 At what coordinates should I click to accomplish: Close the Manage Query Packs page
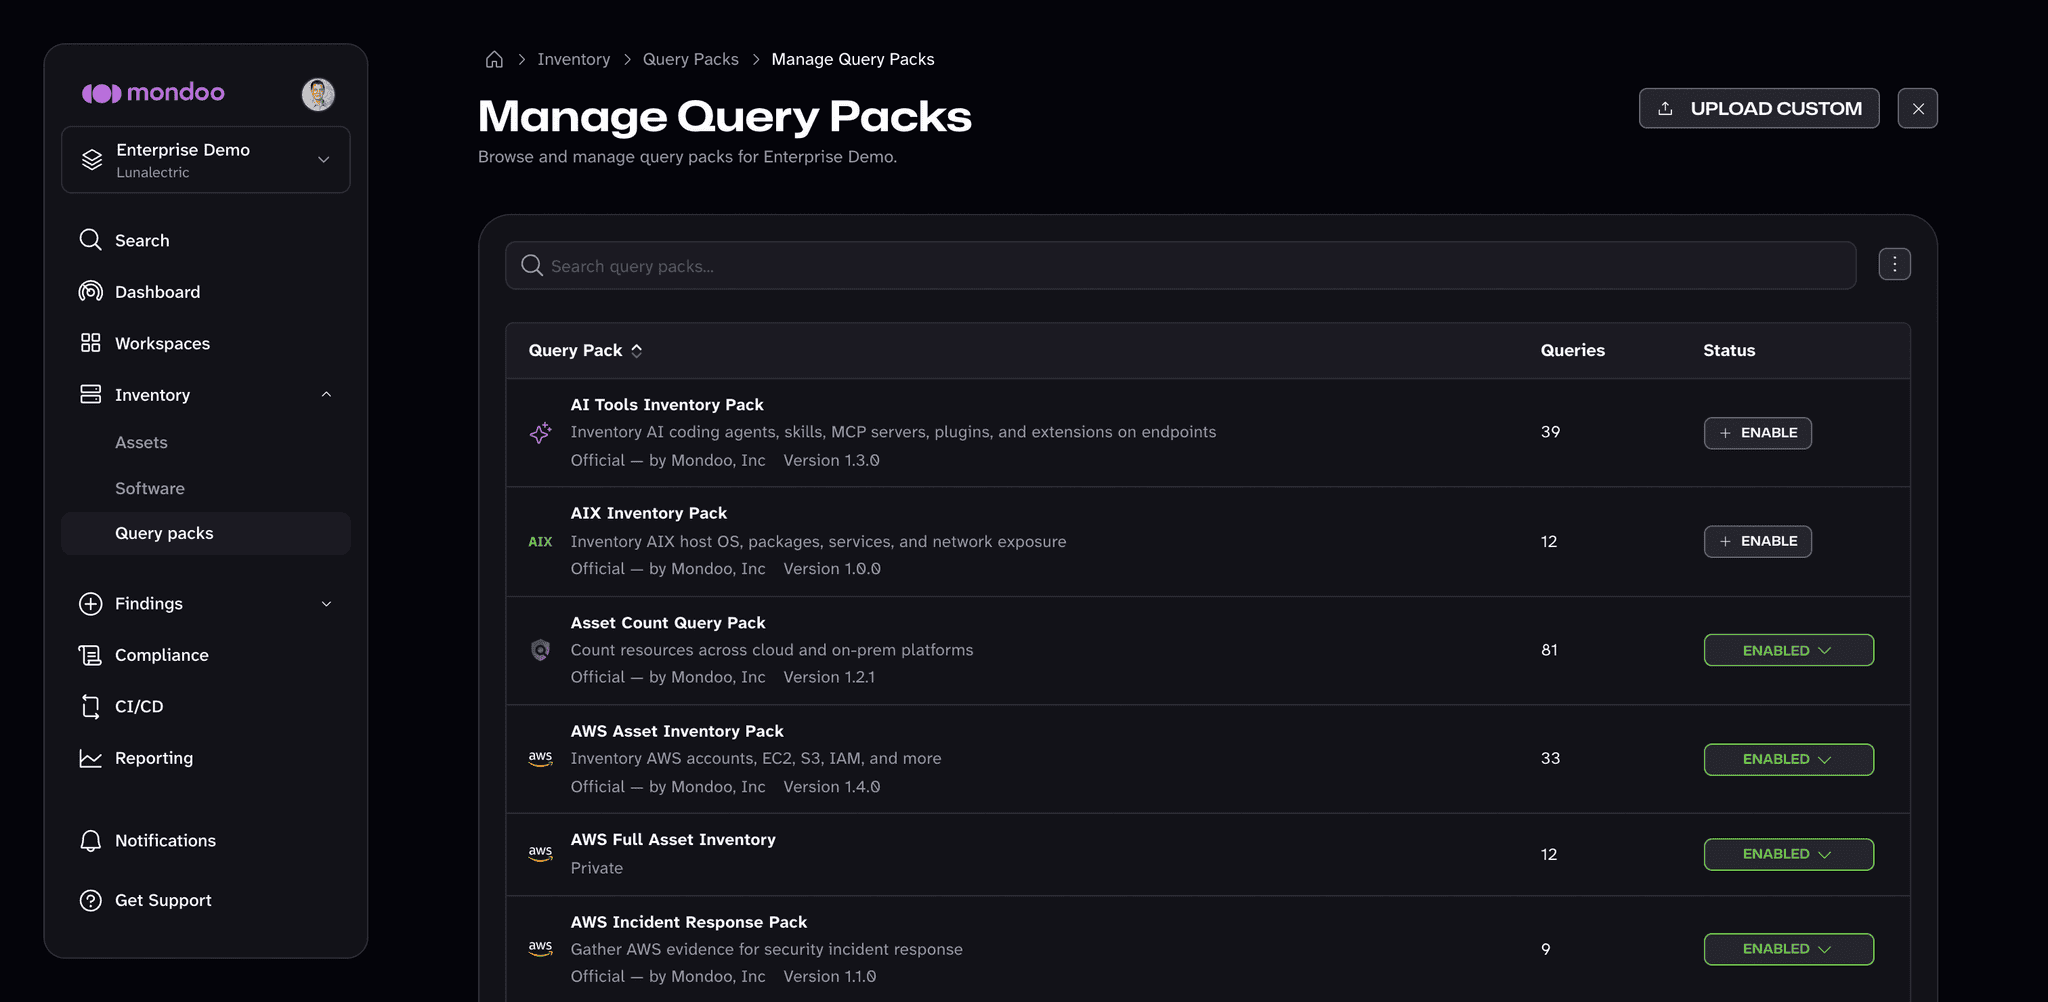click(x=1917, y=108)
